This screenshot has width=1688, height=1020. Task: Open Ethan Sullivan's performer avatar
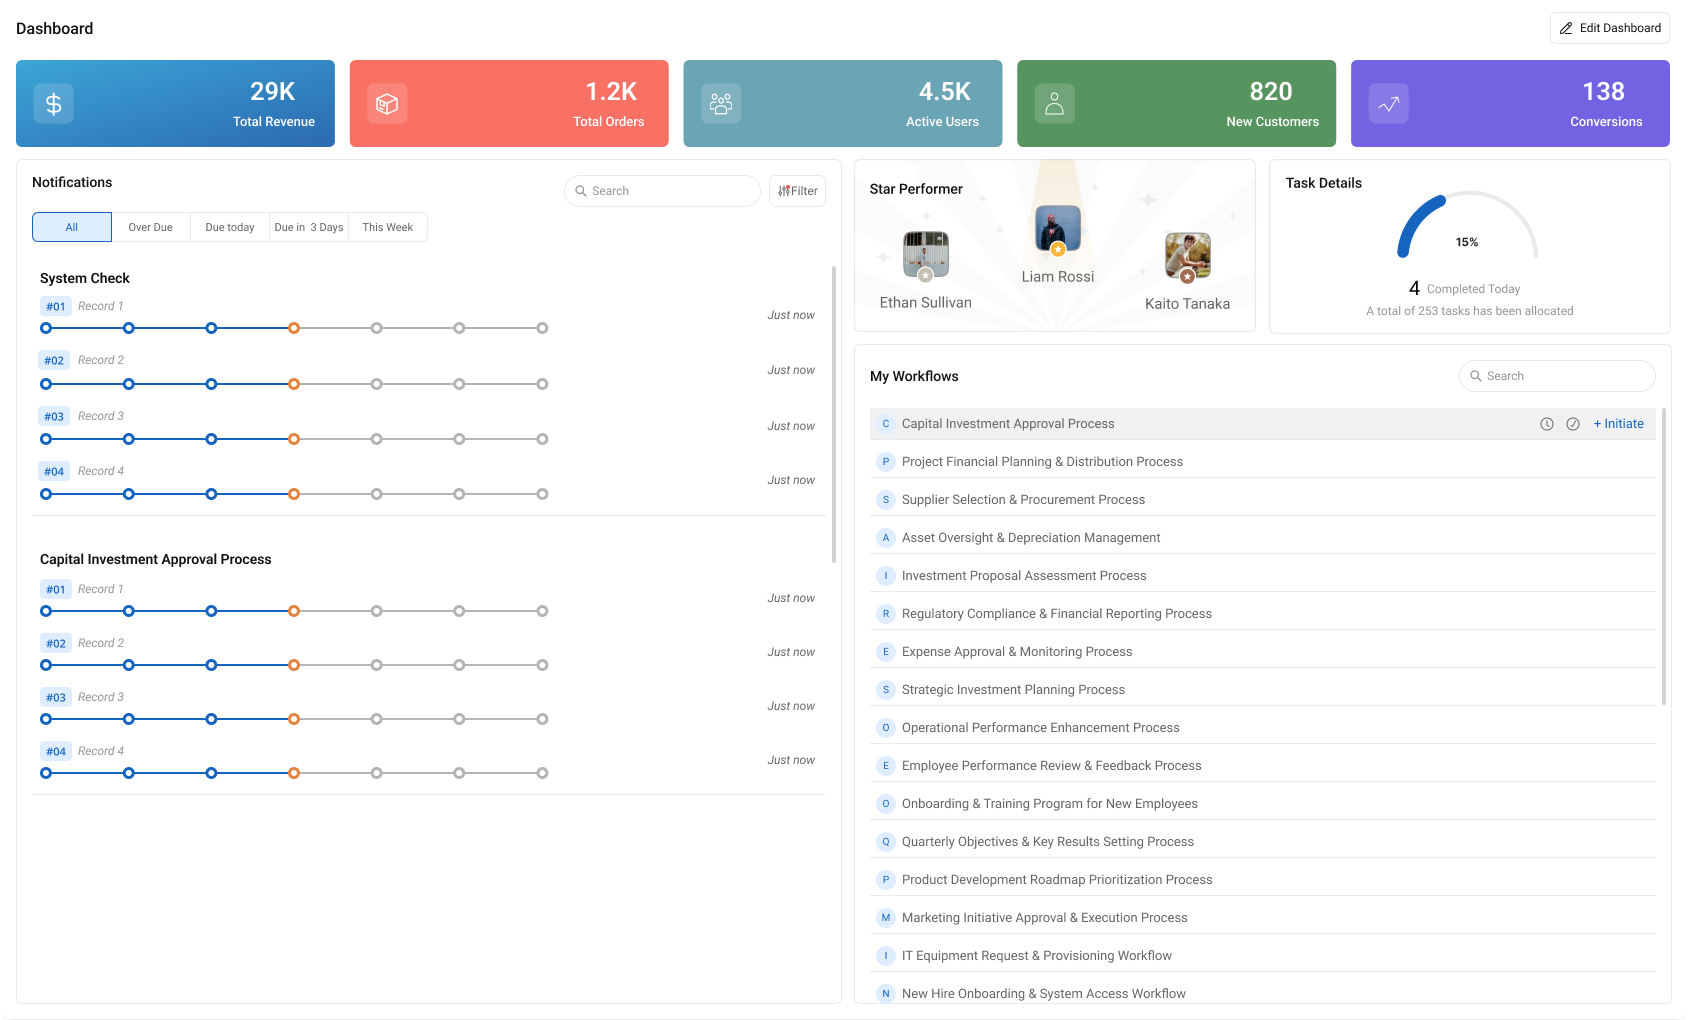point(926,255)
